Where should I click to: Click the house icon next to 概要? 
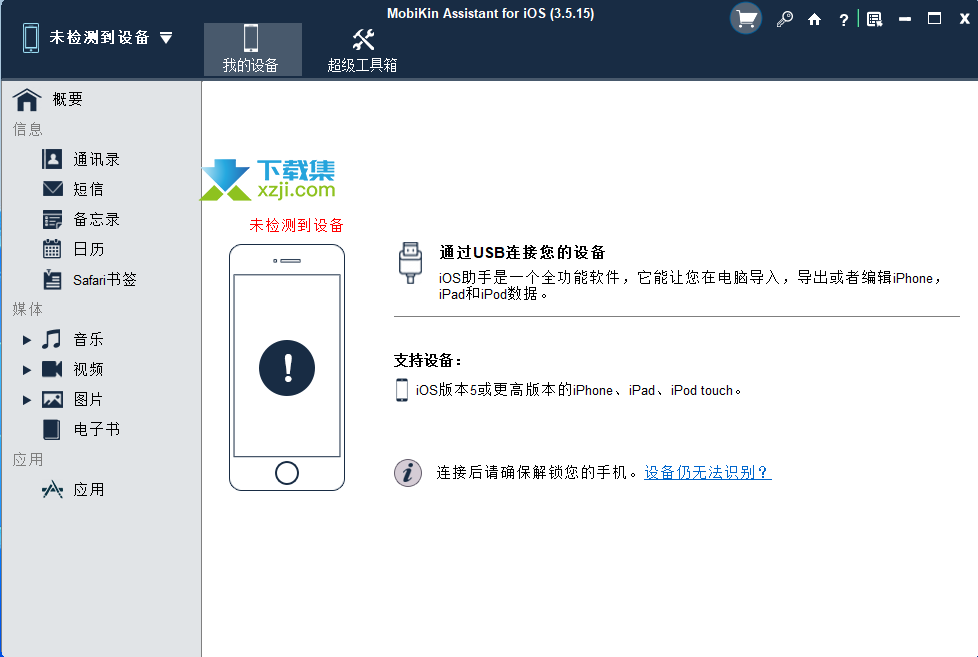pyautogui.click(x=27, y=100)
